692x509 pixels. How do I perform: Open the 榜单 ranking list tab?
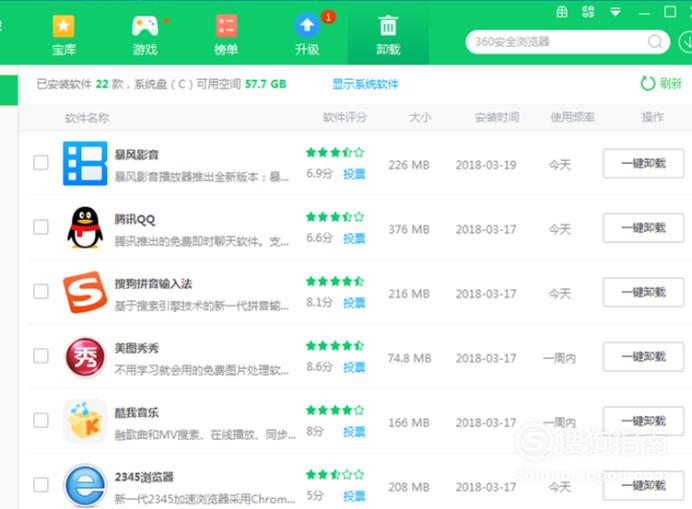[x=226, y=35]
